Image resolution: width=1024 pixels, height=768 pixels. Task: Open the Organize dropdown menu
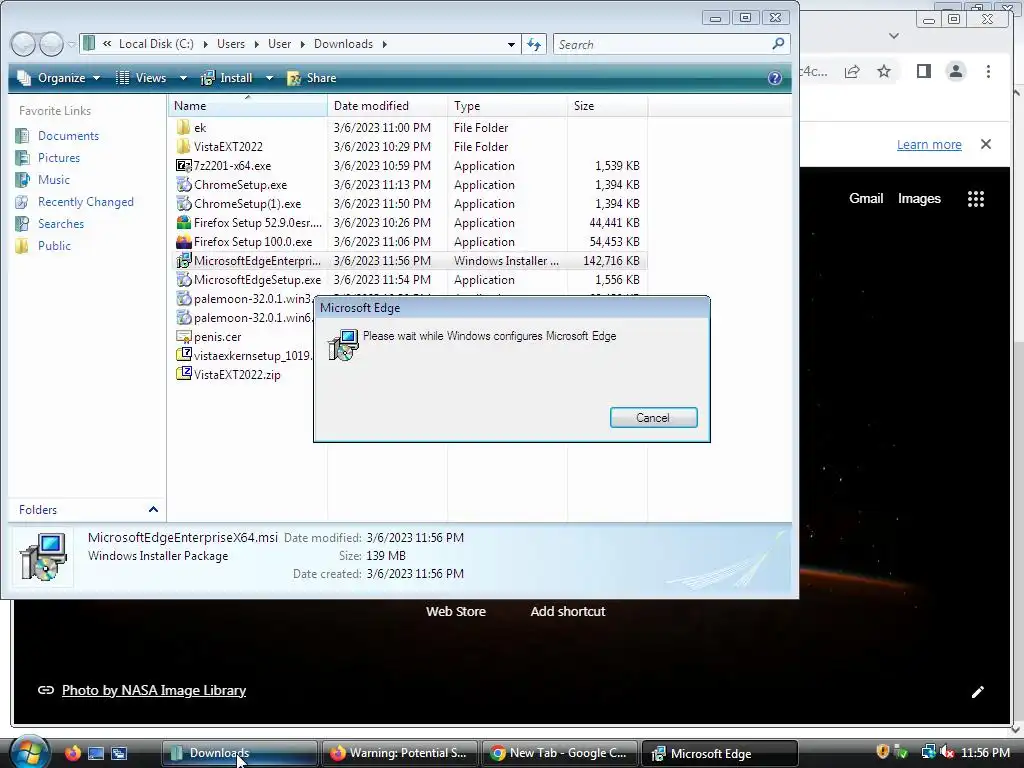pyautogui.click(x=59, y=78)
